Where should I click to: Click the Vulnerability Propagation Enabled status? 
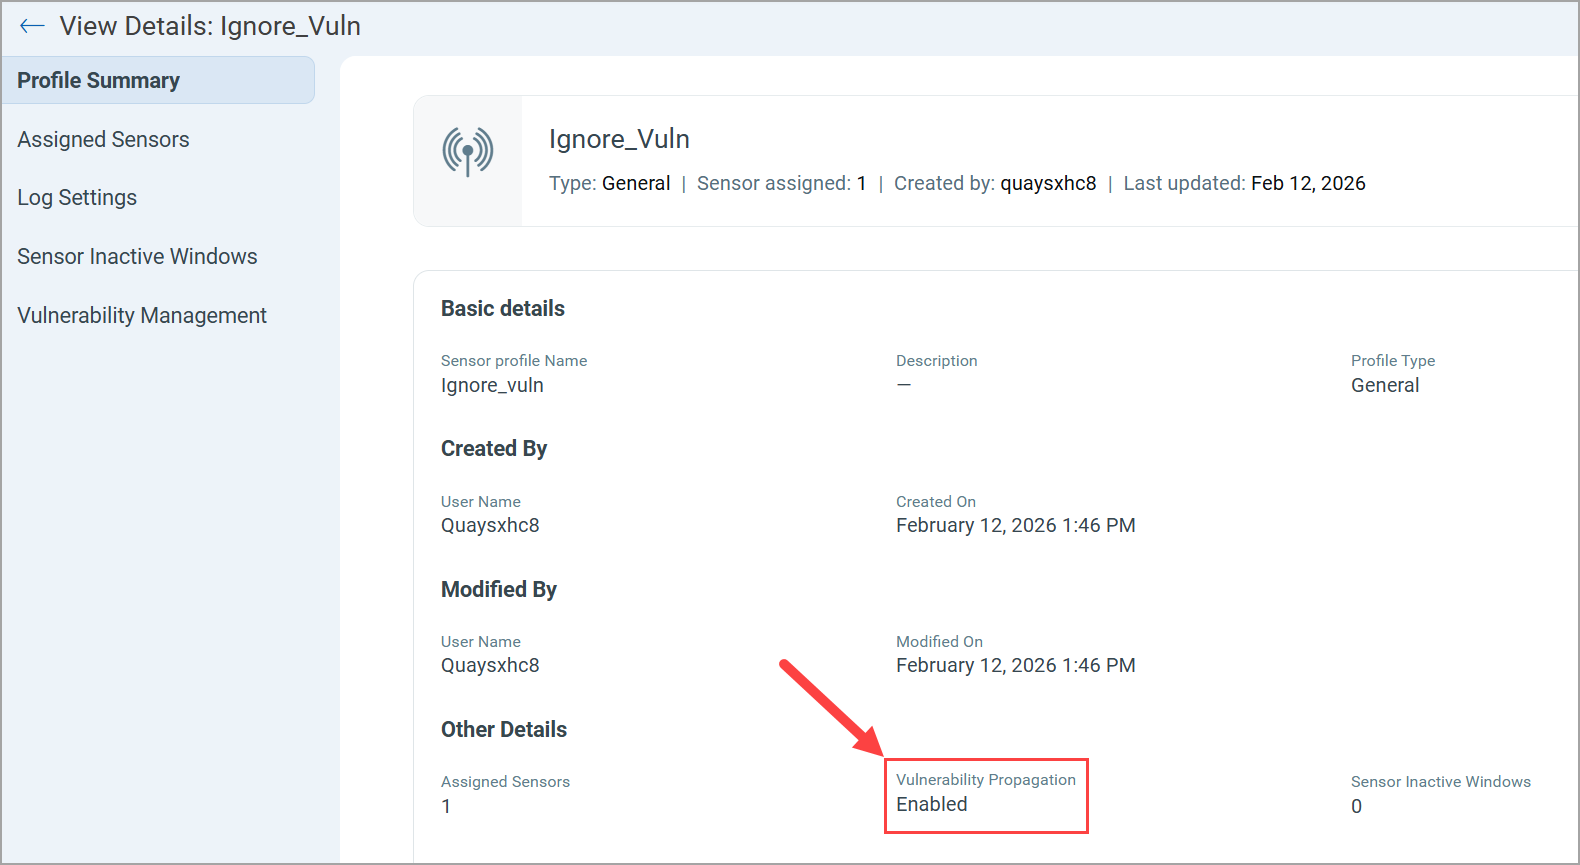point(932,804)
